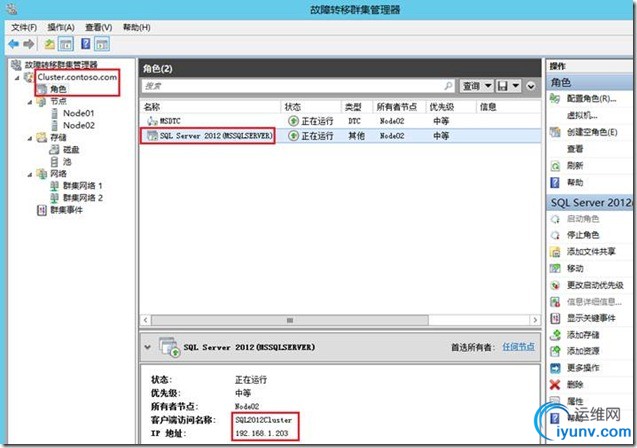The image size is (637, 448).
Task: Click the magnifier icon in search box
Action: [x=448, y=86]
